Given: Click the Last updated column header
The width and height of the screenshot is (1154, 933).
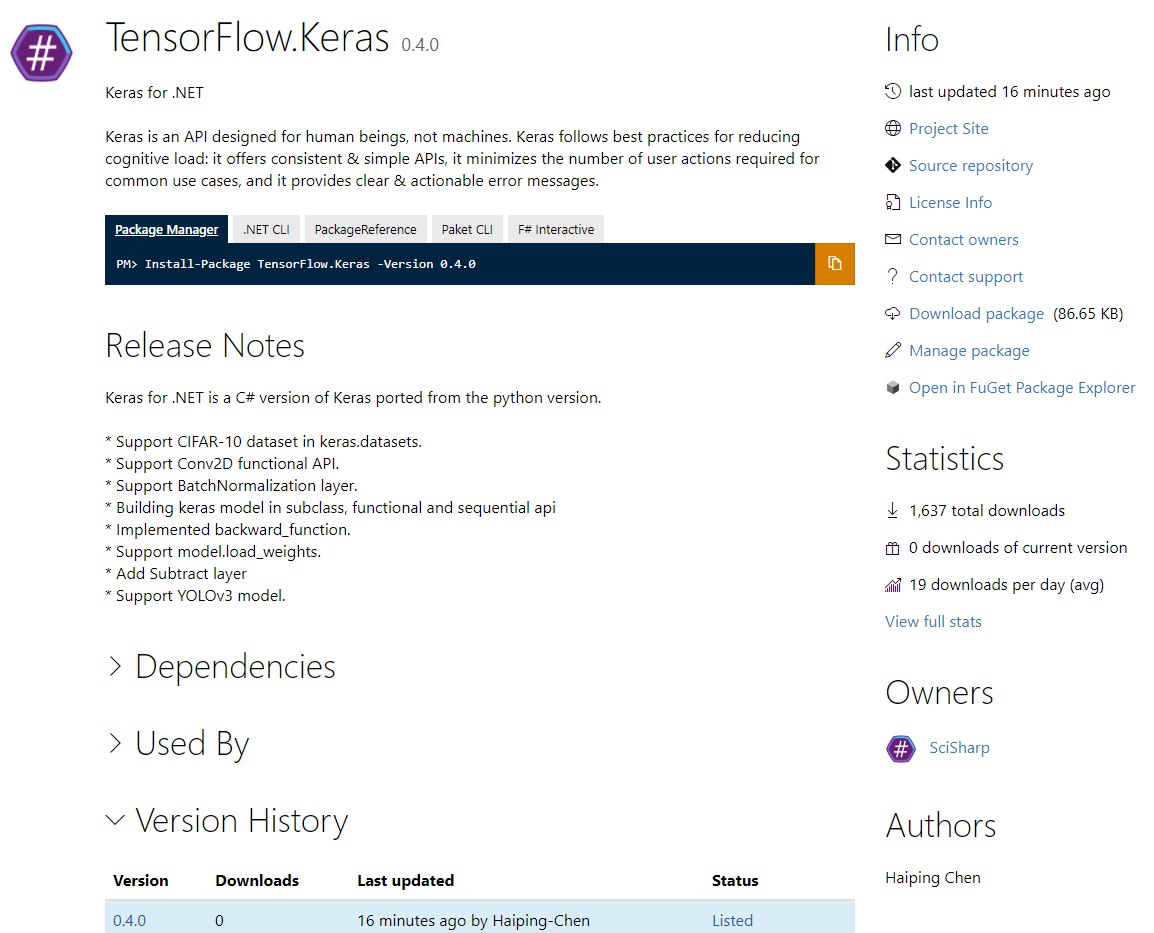Looking at the screenshot, I should 406,881.
